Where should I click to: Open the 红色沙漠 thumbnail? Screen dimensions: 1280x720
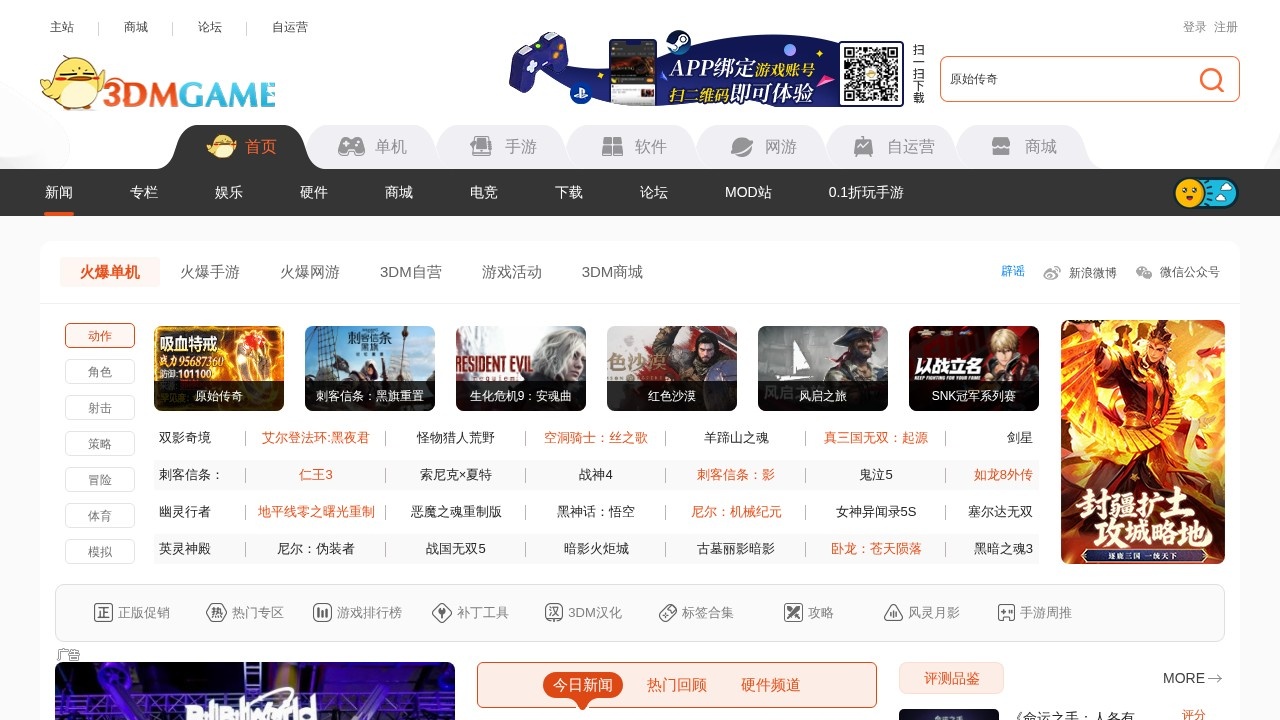[672, 368]
